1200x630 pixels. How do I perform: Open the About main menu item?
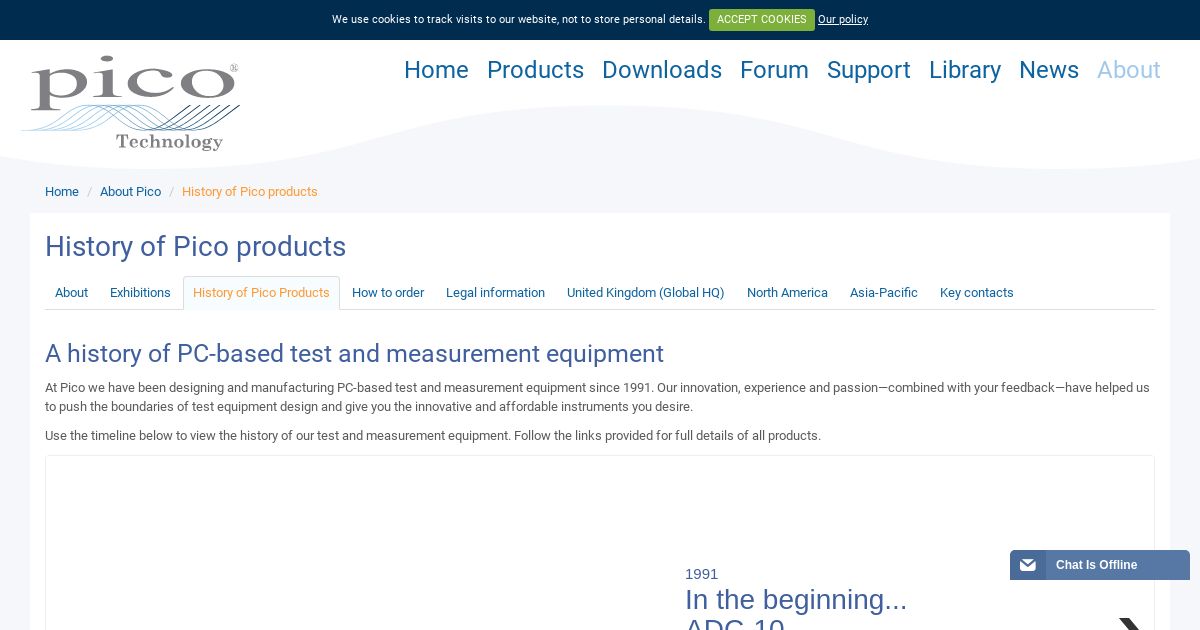(x=1129, y=70)
